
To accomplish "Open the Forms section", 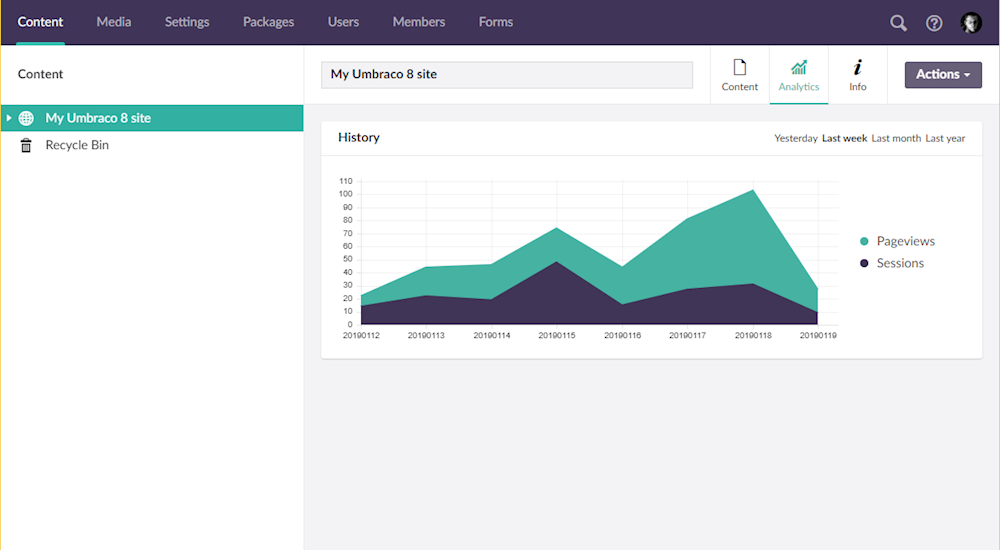I will tap(495, 22).
